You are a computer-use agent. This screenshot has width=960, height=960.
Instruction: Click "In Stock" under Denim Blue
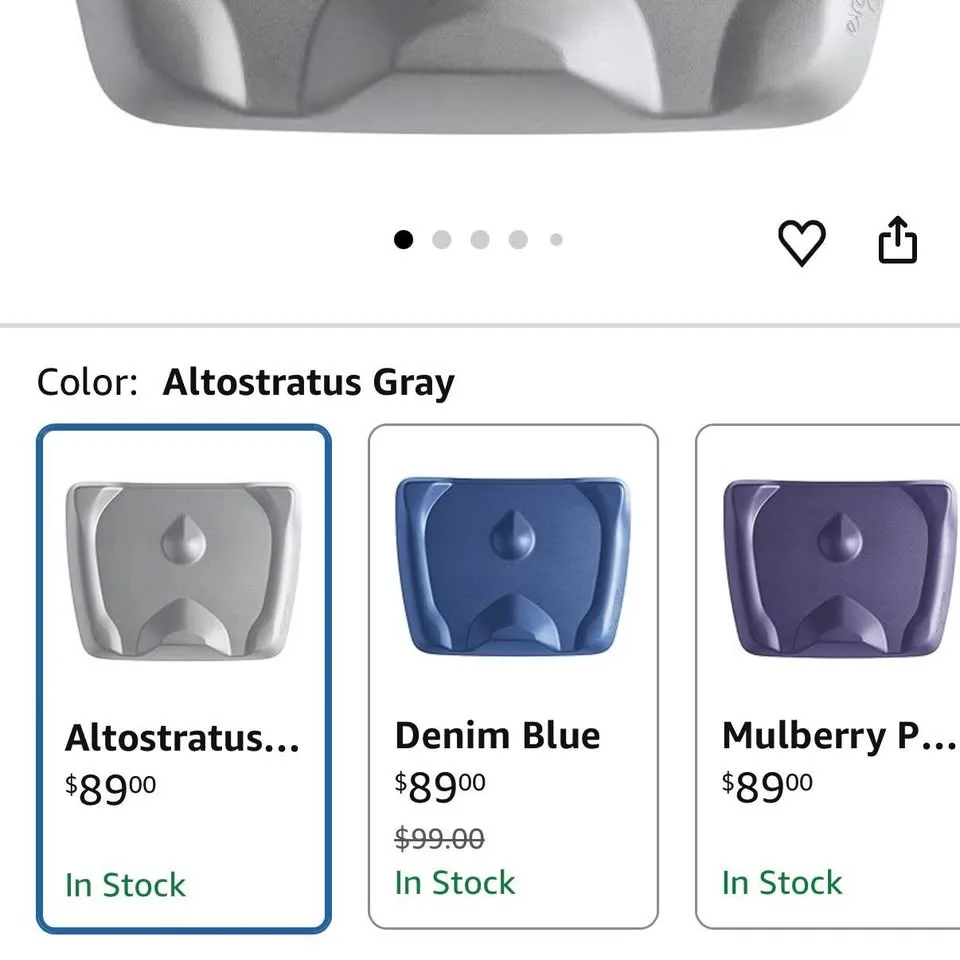coord(455,883)
